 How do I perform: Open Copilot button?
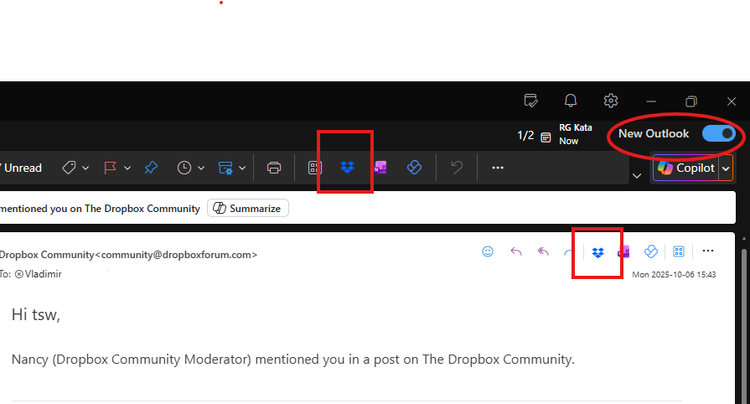[x=686, y=168]
